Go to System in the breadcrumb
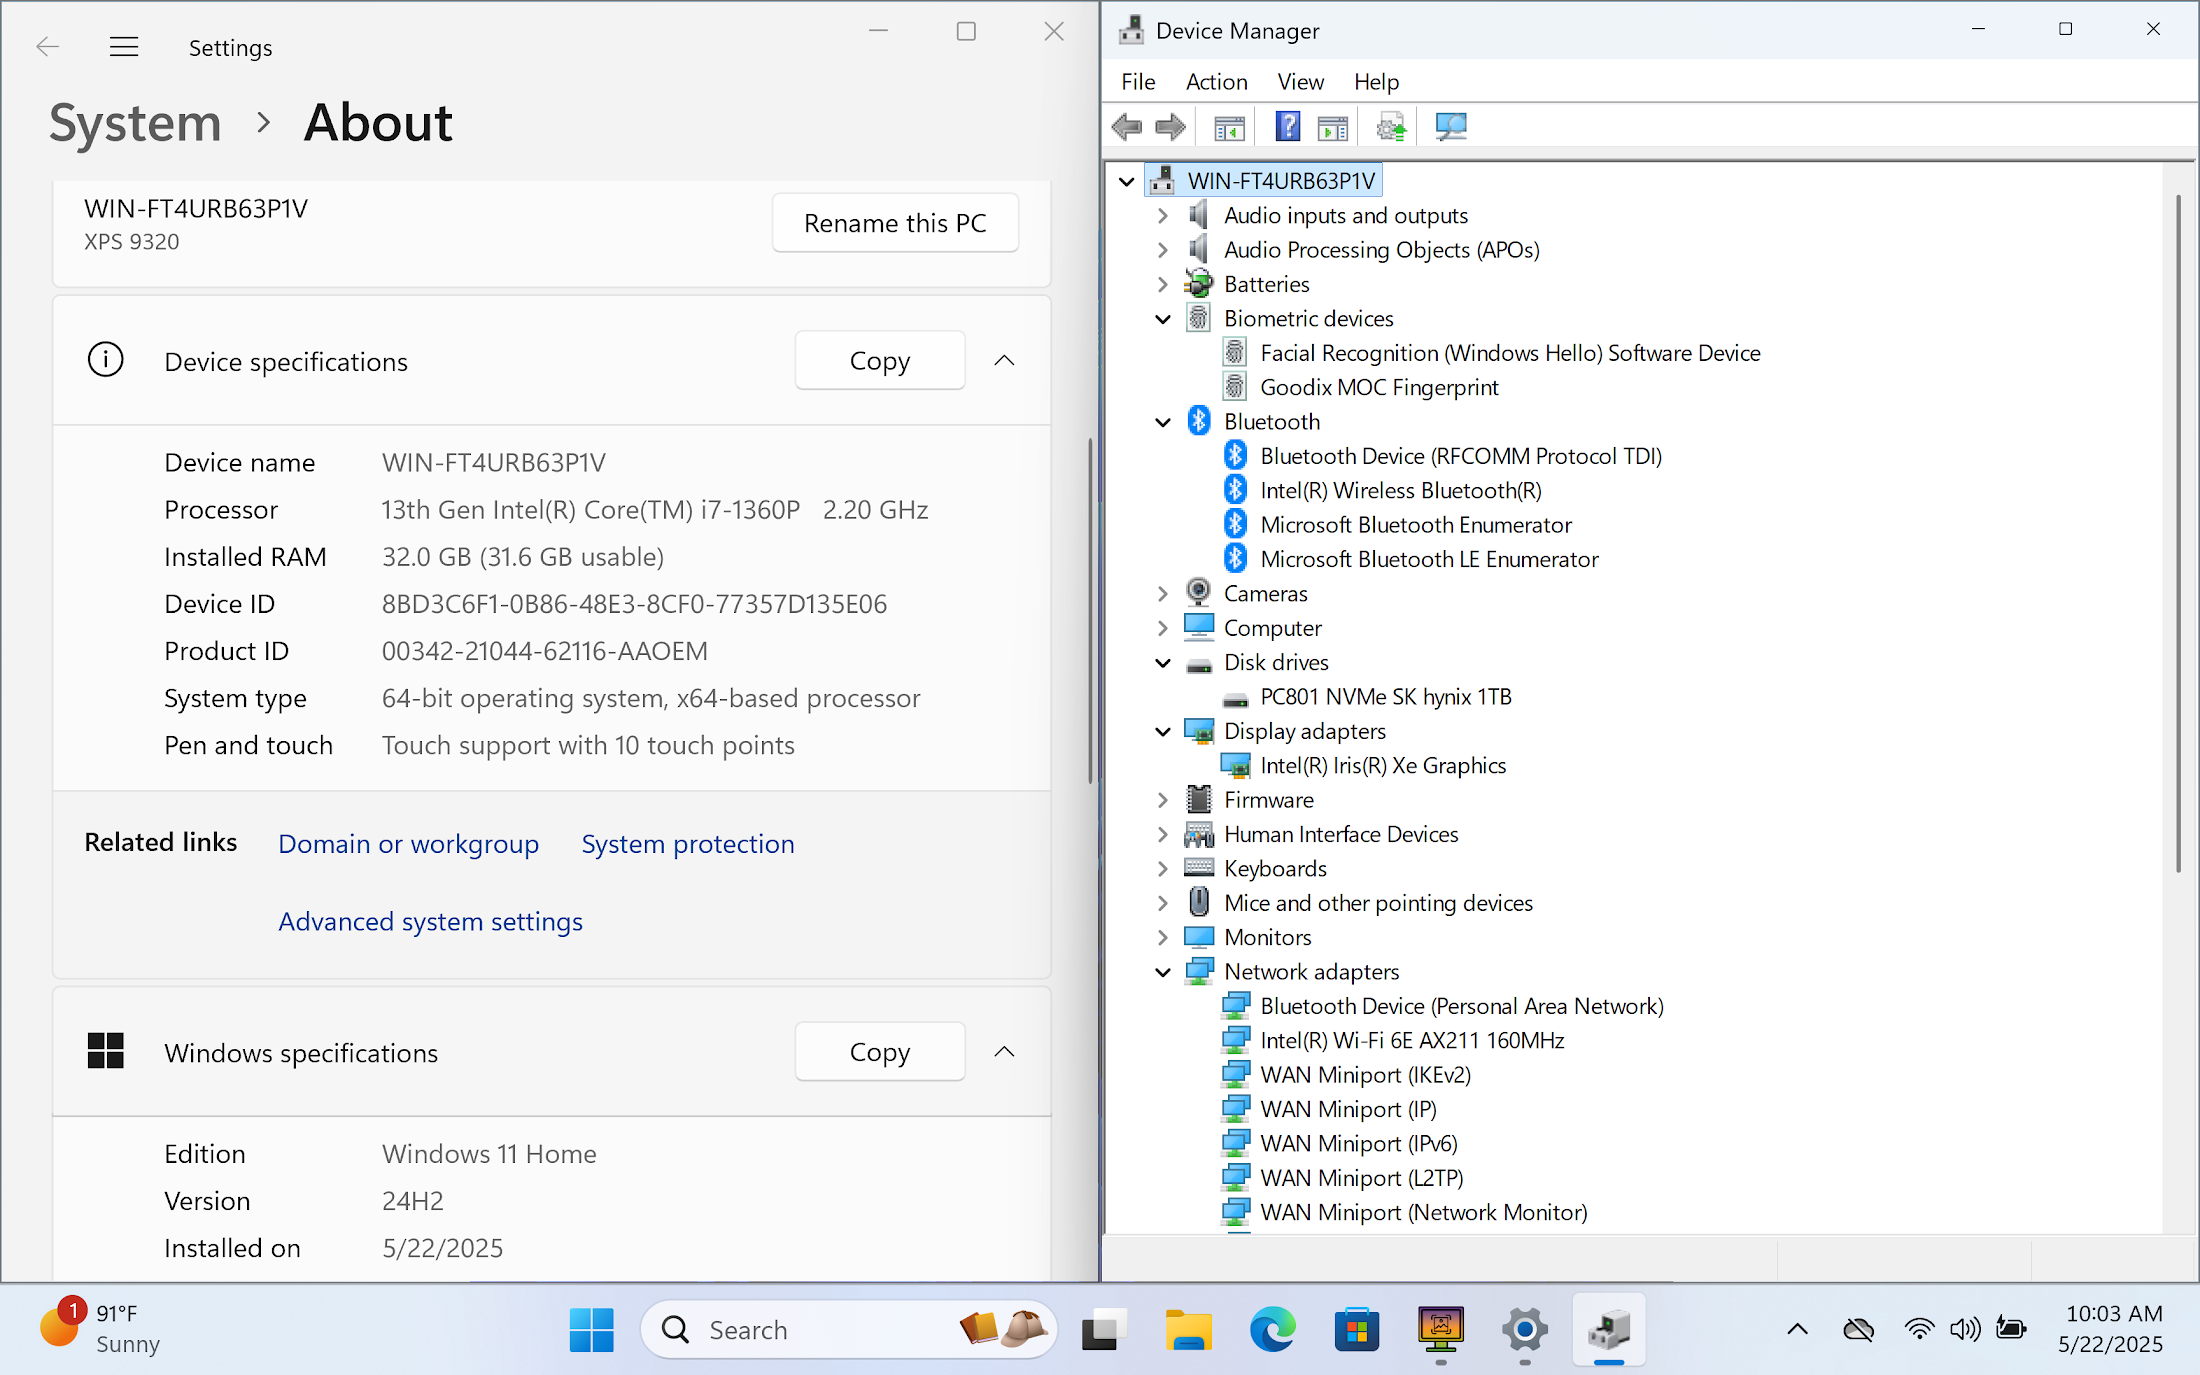 click(135, 123)
